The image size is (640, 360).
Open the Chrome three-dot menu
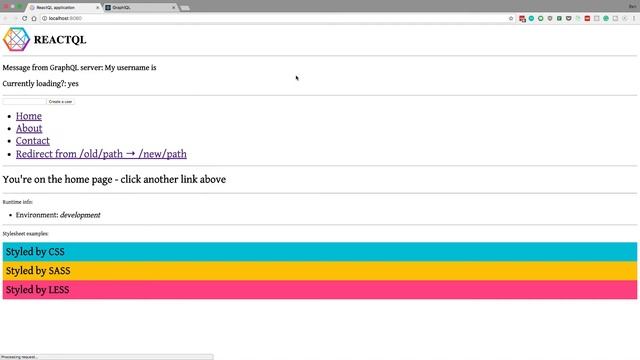click(634, 18)
